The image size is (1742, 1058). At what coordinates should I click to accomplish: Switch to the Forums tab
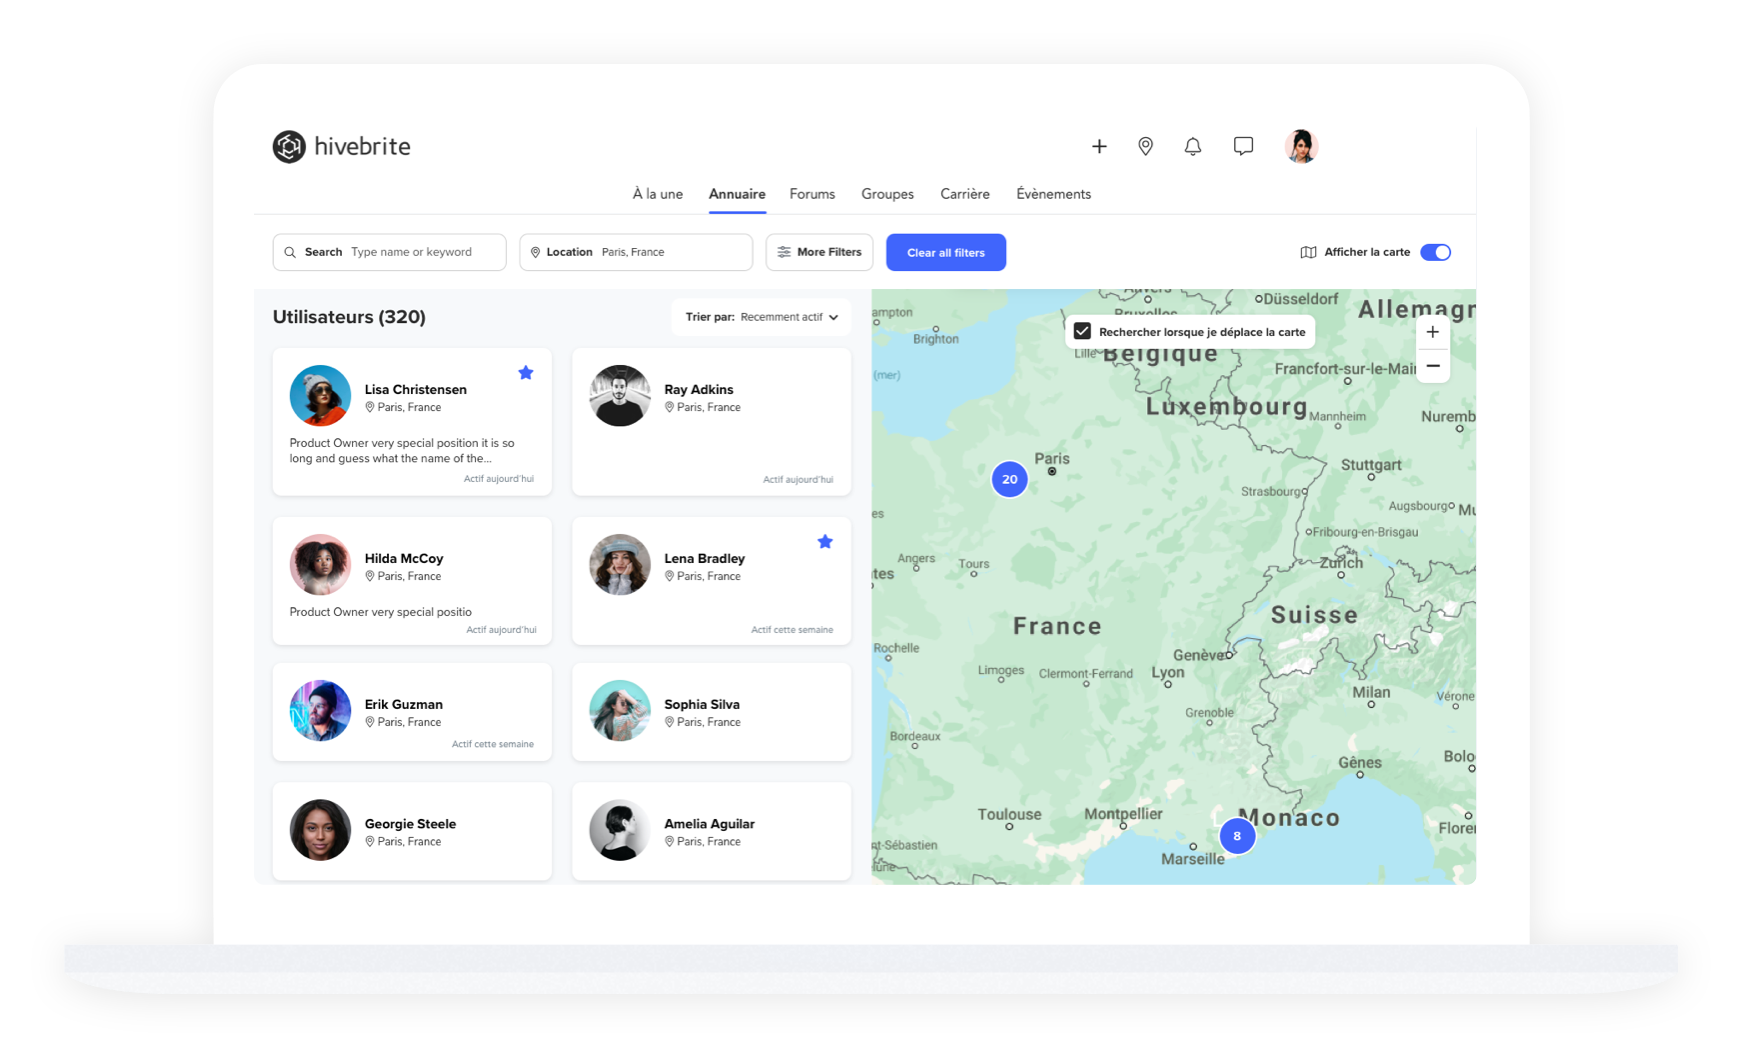pos(811,194)
